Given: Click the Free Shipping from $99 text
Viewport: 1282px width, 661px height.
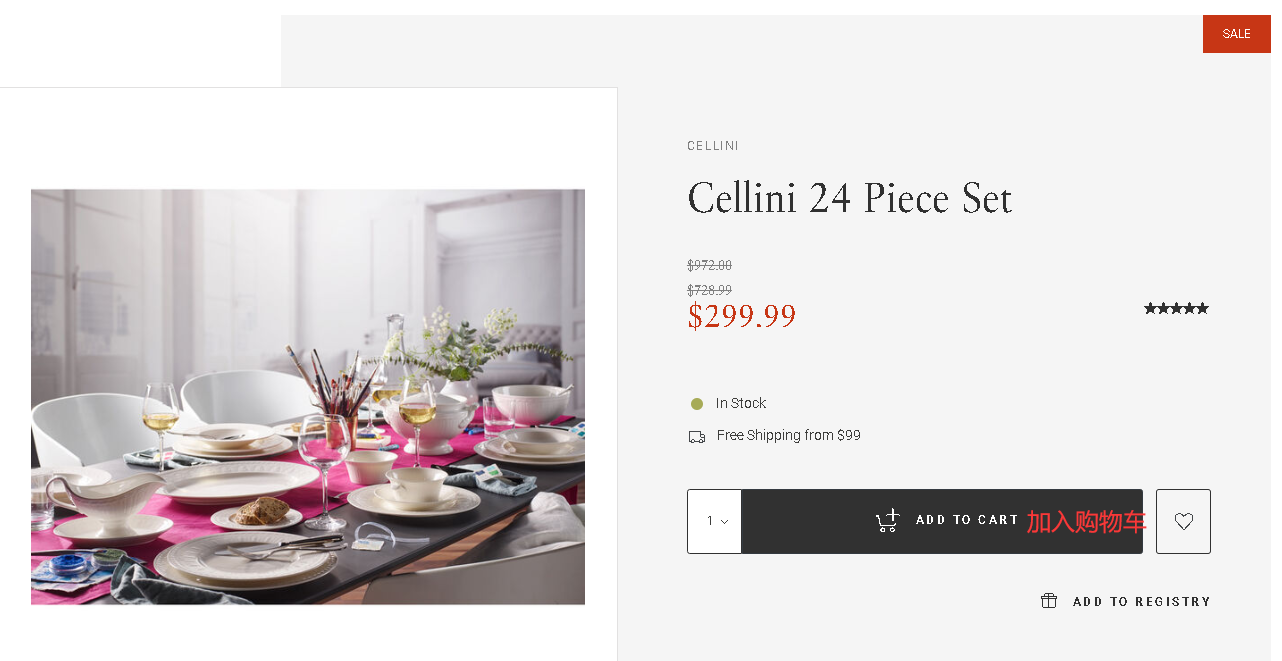Looking at the screenshot, I should pyautogui.click(x=788, y=436).
